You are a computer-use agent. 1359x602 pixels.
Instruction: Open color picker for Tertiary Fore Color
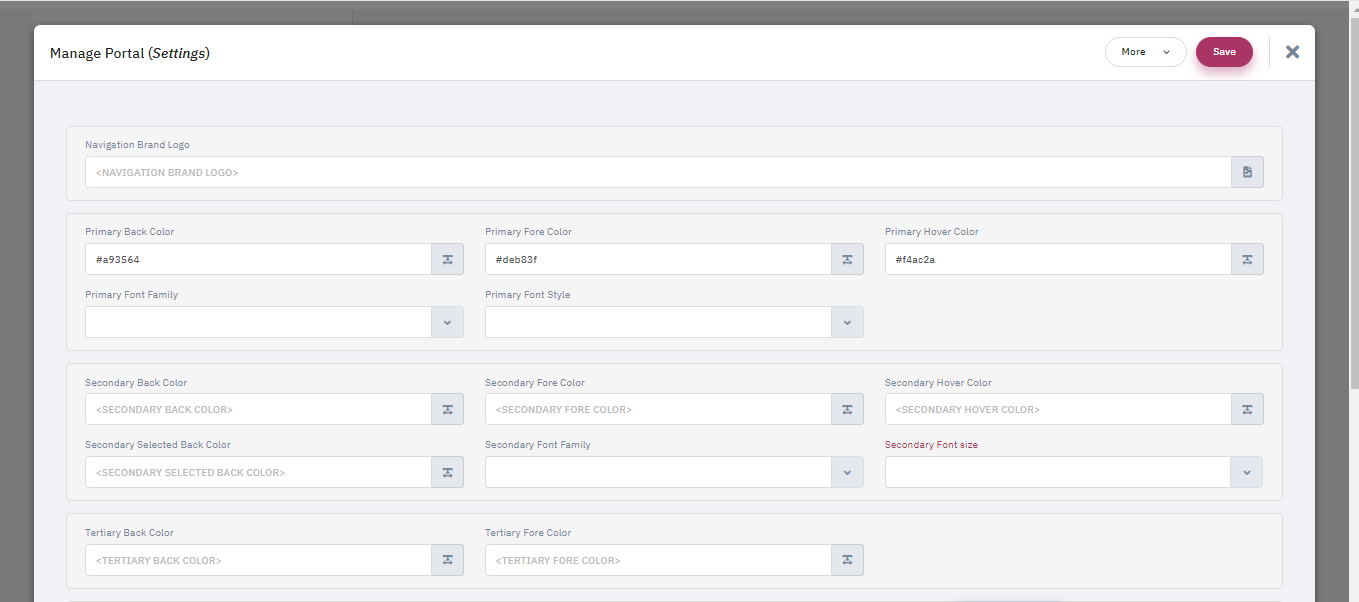847,560
